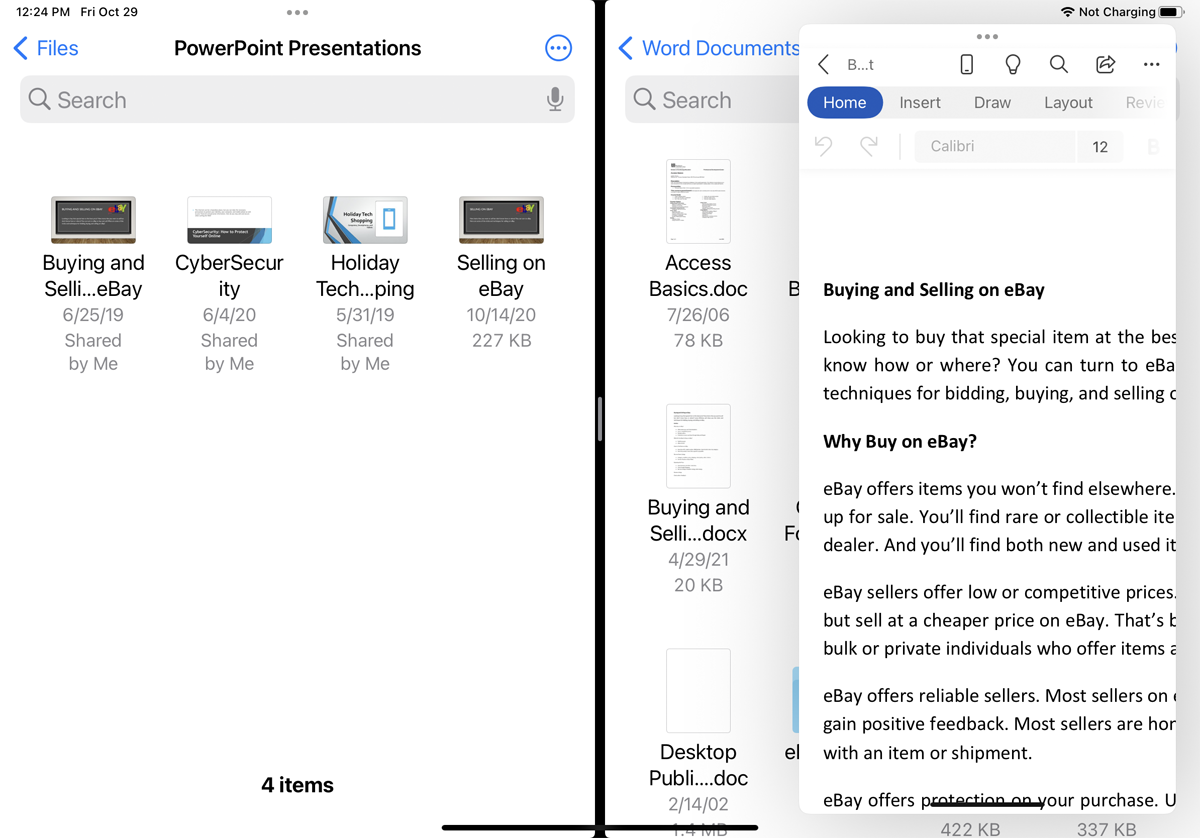
Task: Select the Home ribbon tab
Action: click(845, 102)
